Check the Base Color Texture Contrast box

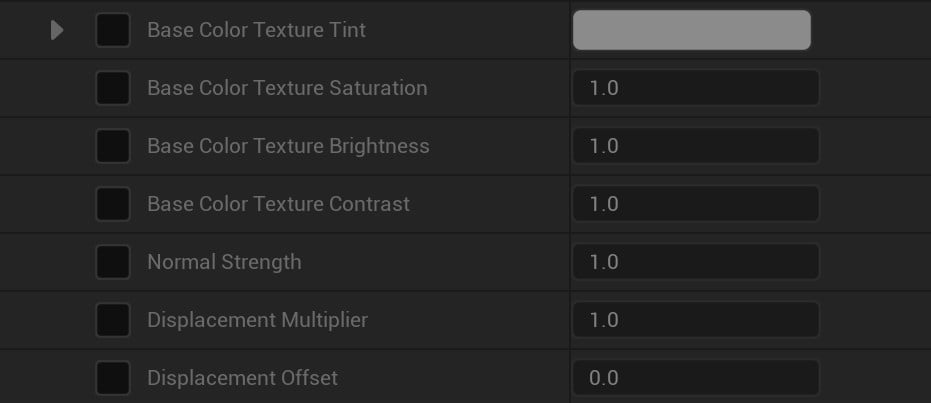pos(112,204)
